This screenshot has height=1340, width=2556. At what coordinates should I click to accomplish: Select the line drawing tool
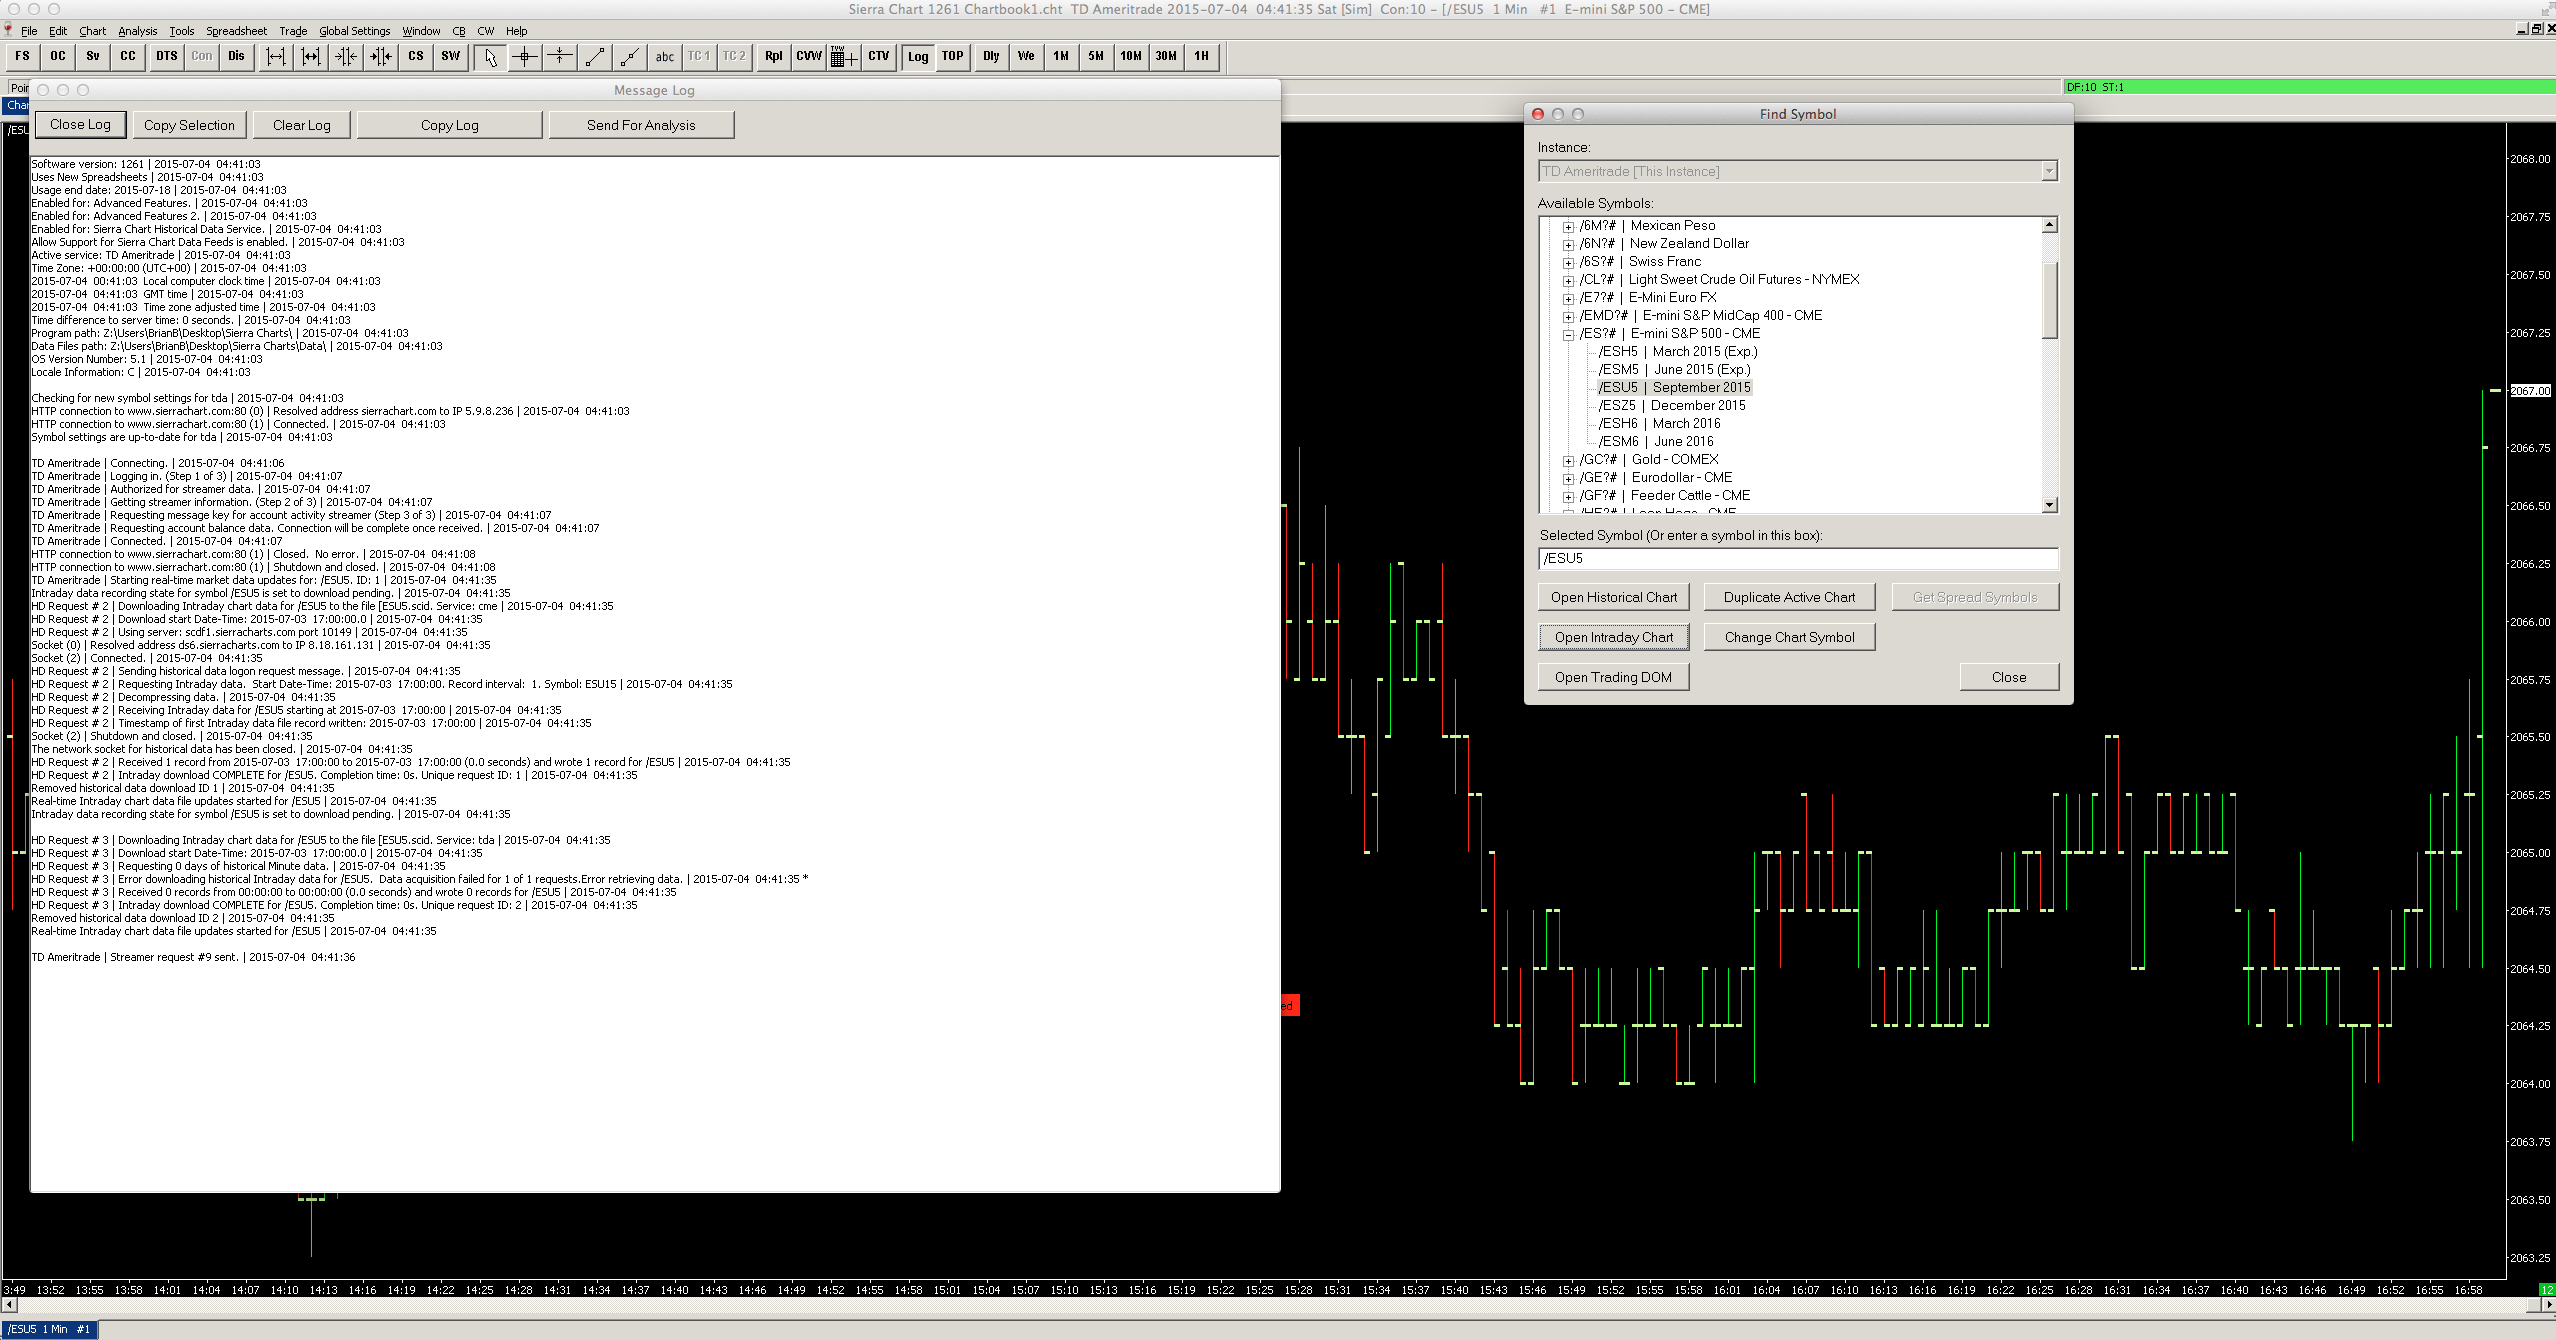coord(595,57)
